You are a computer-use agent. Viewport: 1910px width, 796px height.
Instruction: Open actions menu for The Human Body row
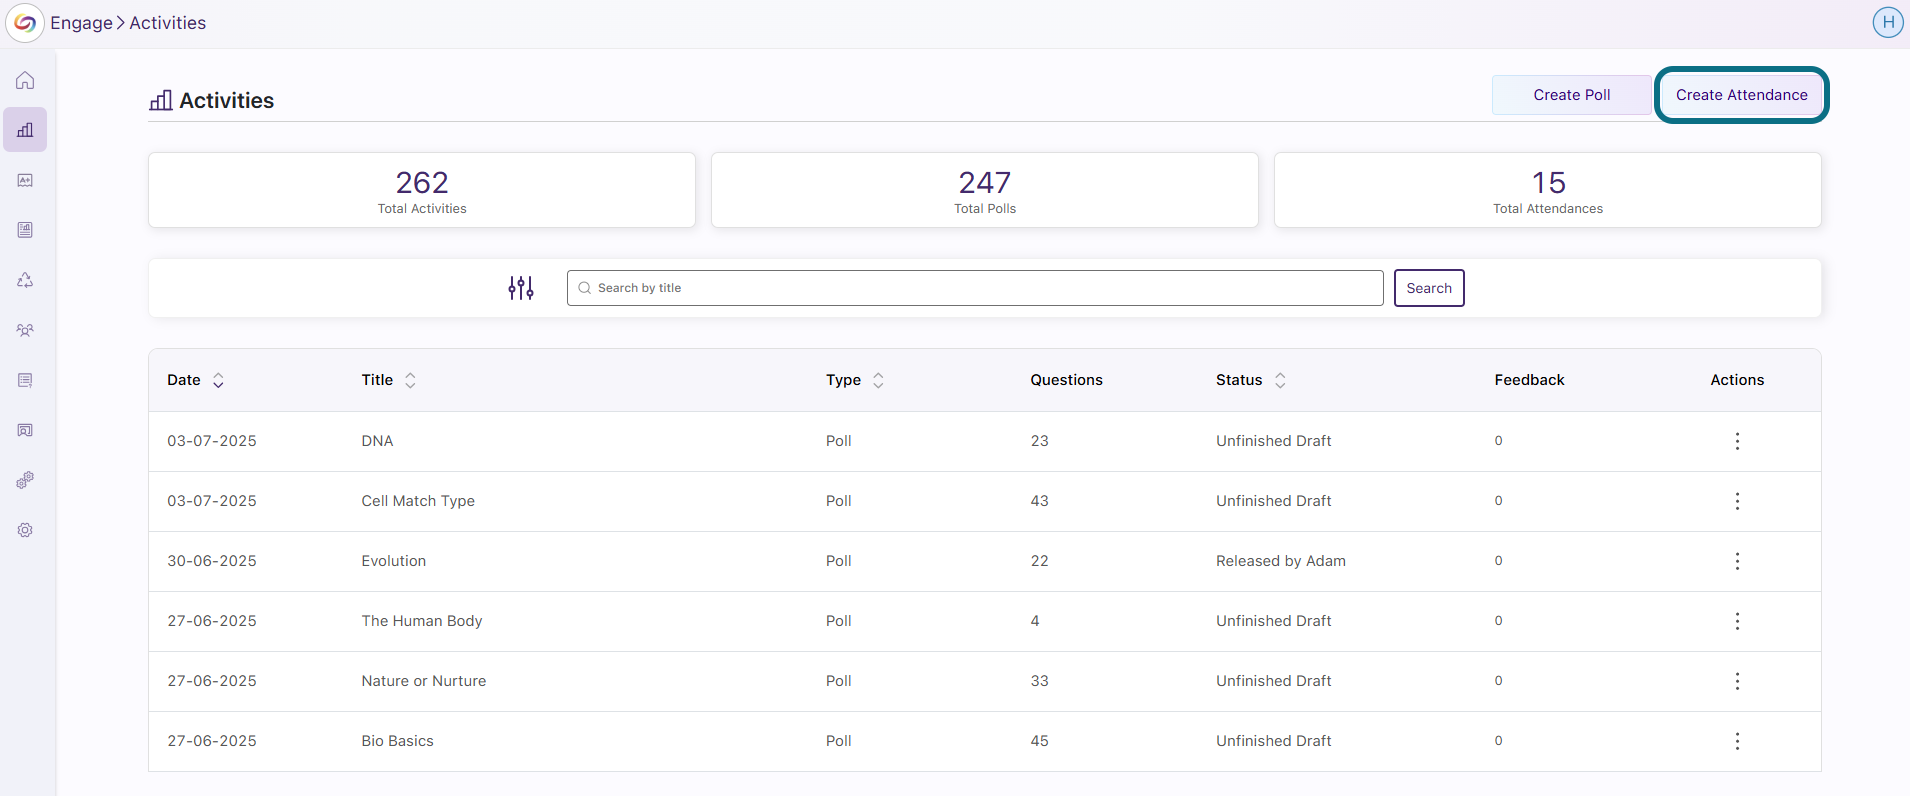click(x=1737, y=621)
